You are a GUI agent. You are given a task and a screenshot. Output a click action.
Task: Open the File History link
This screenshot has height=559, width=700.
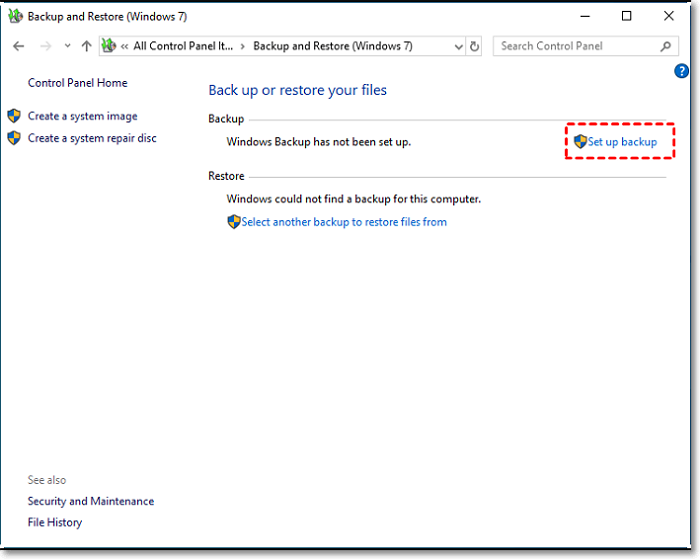point(55,522)
